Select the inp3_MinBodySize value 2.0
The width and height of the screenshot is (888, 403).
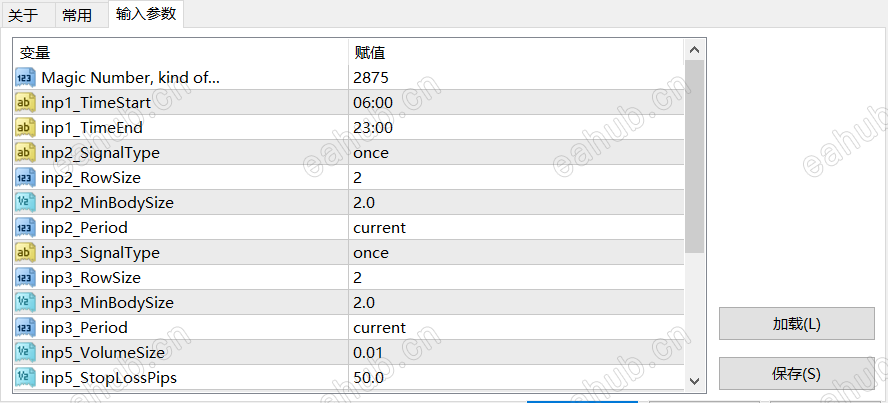(x=364, y=303)
